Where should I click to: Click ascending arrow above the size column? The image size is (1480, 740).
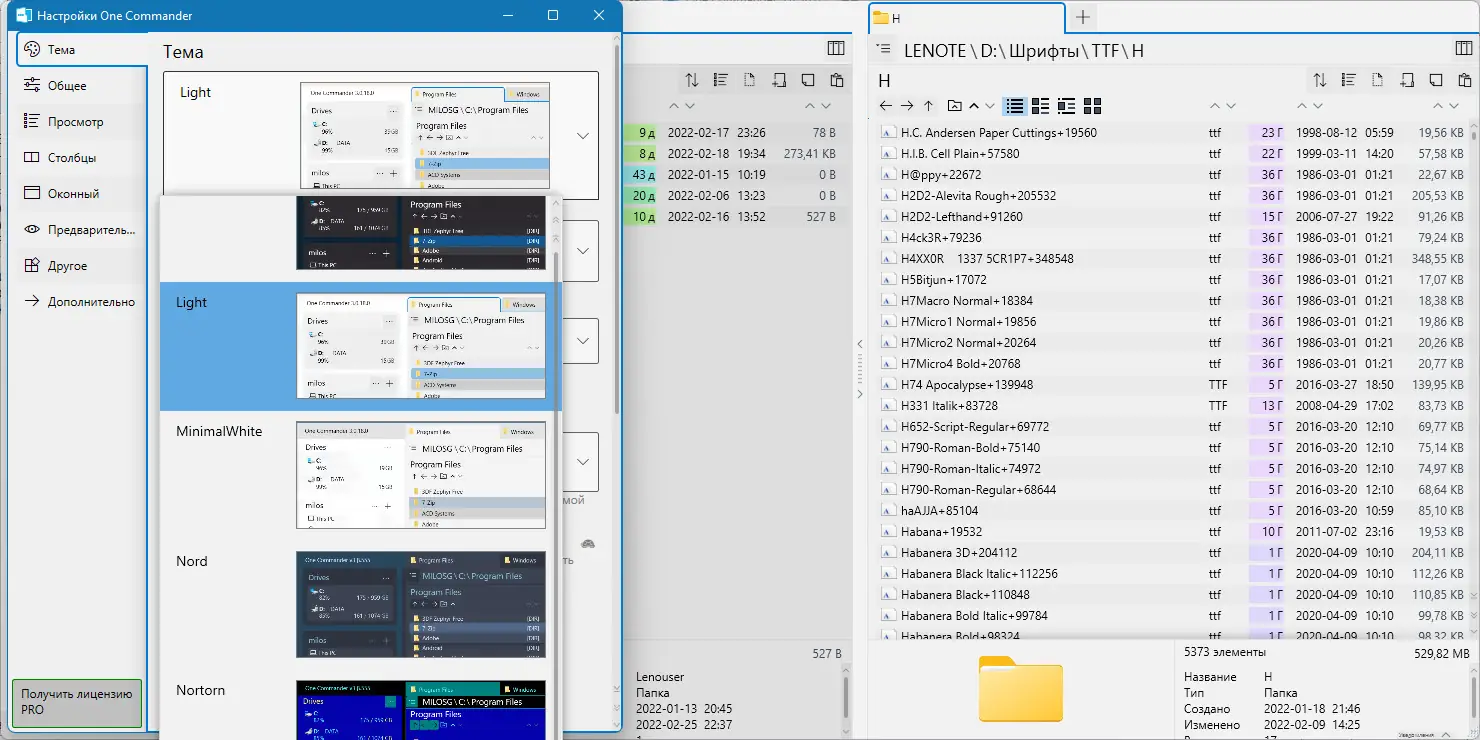[x=1437, y=105]
